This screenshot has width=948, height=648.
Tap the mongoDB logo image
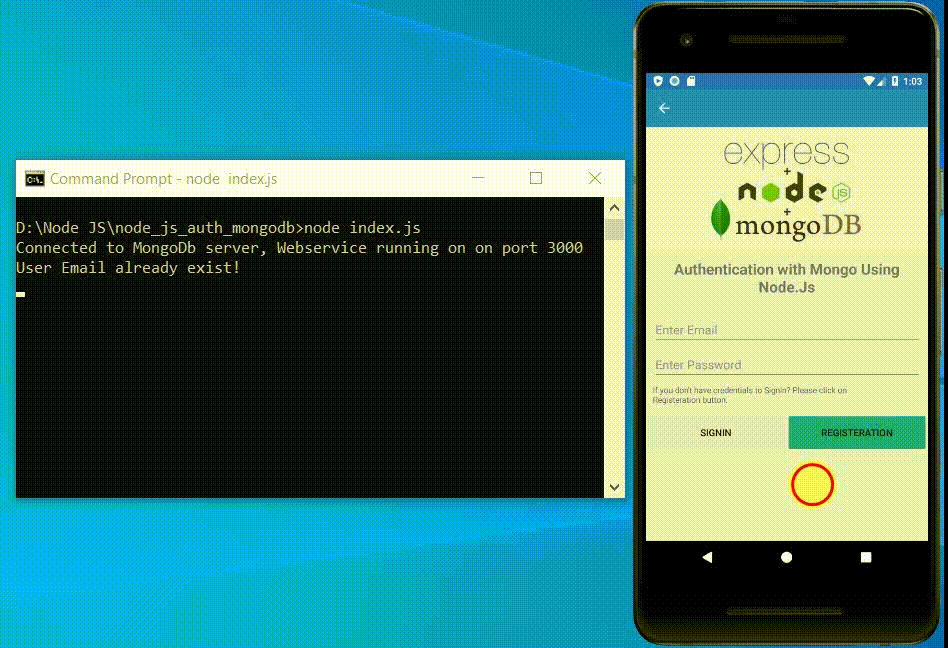point(786,222)
